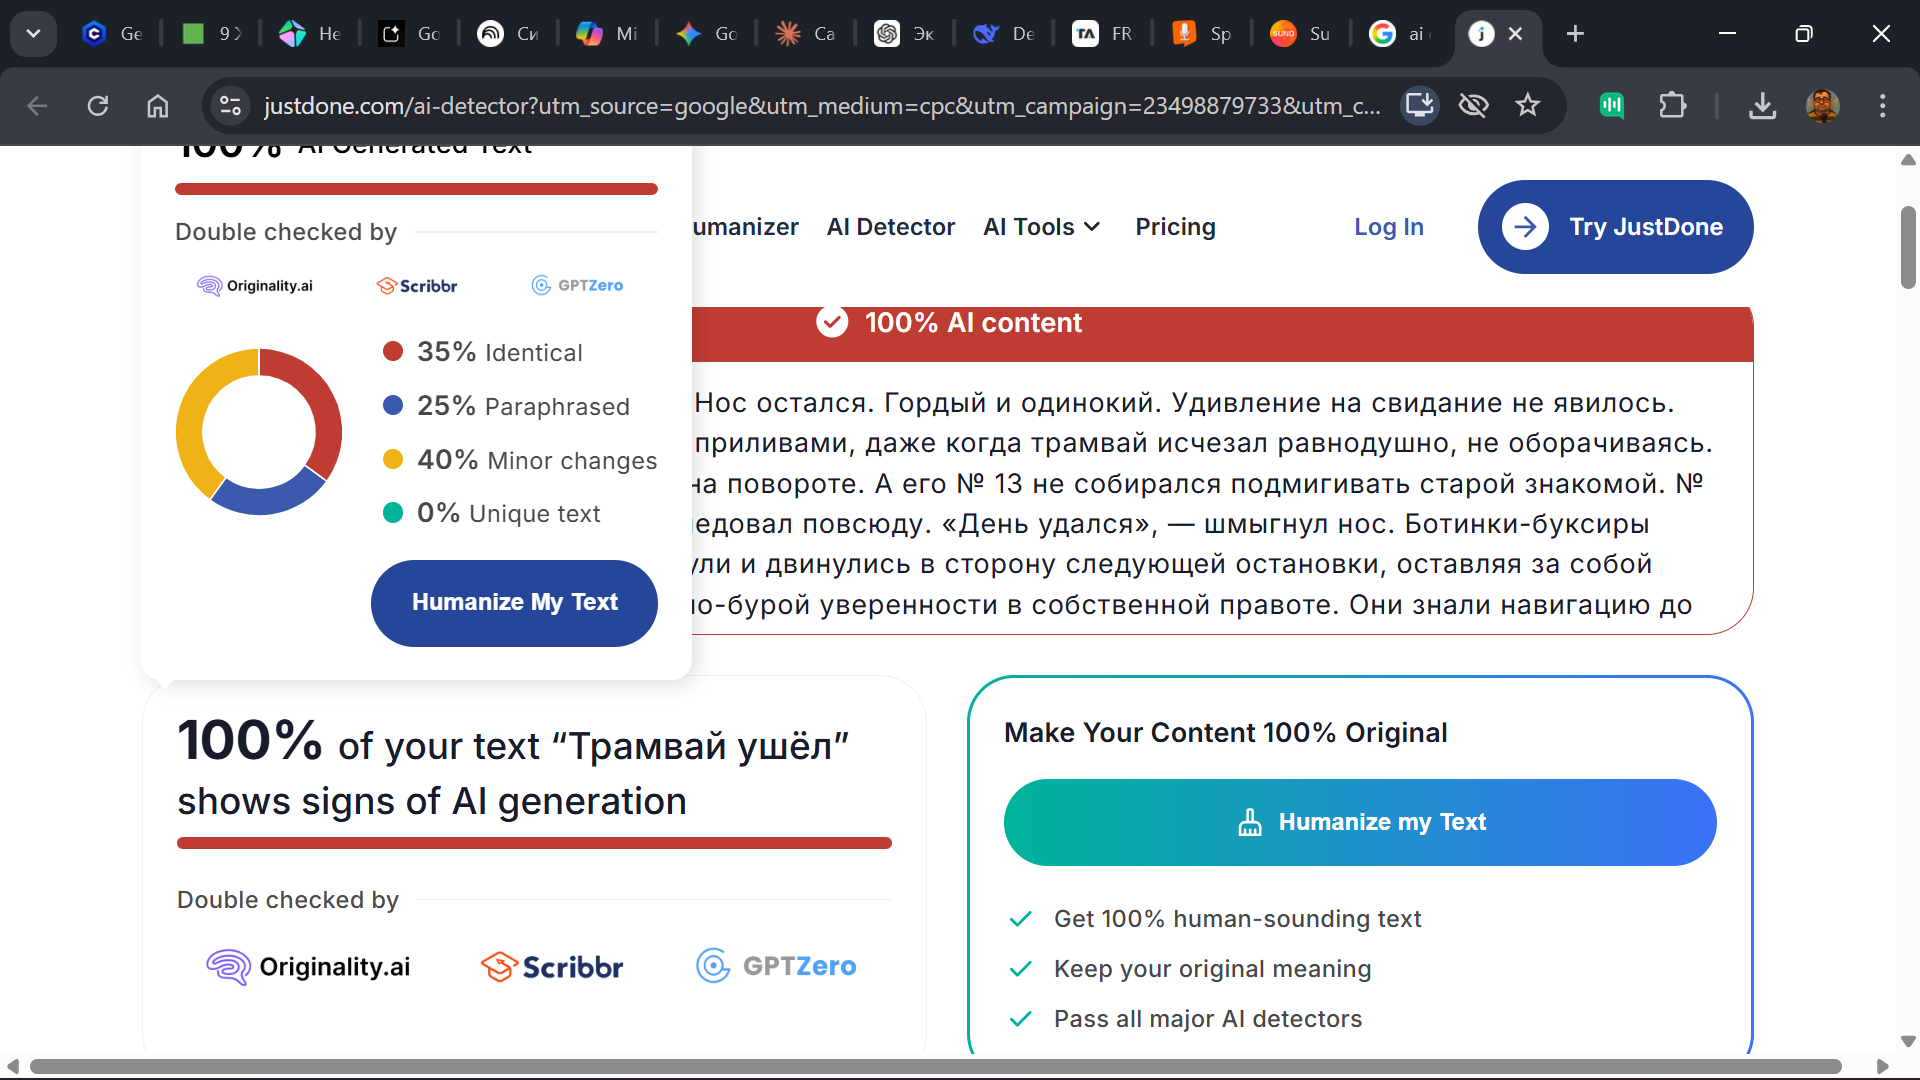Click the green extension icon in toolbar
This screenshot has height=1080, width=1920.
[1611, 105]
